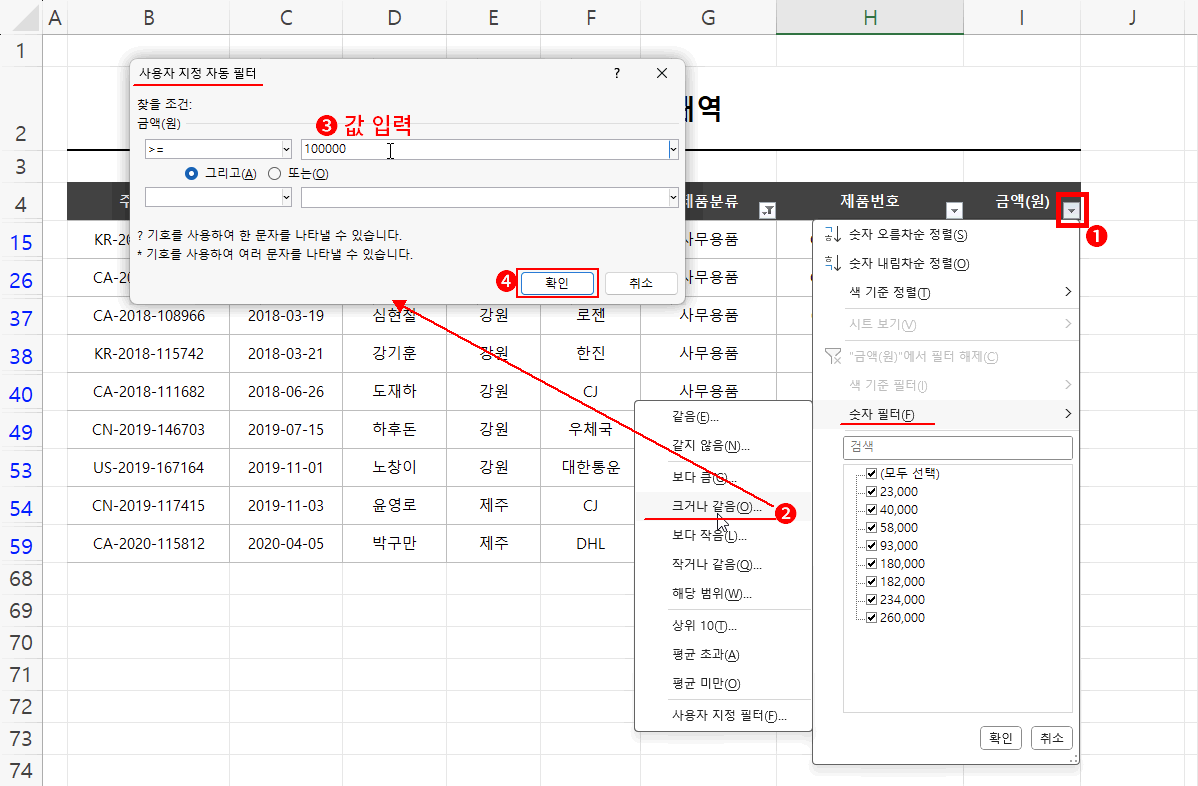Uncheck the 93,000 value checkbox

click(x=871, y=545)
